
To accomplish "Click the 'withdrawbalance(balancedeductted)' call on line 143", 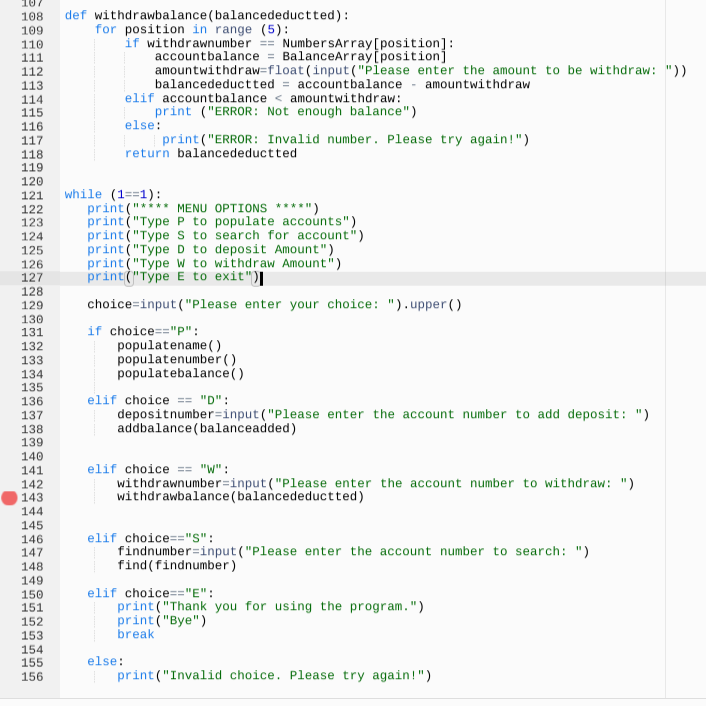I will coord(240,496).
